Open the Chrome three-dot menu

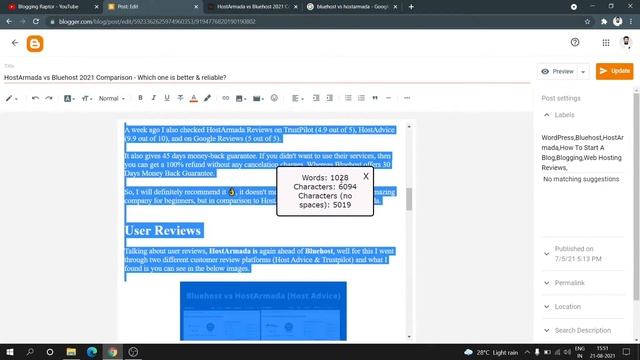(x=631, y=22)
